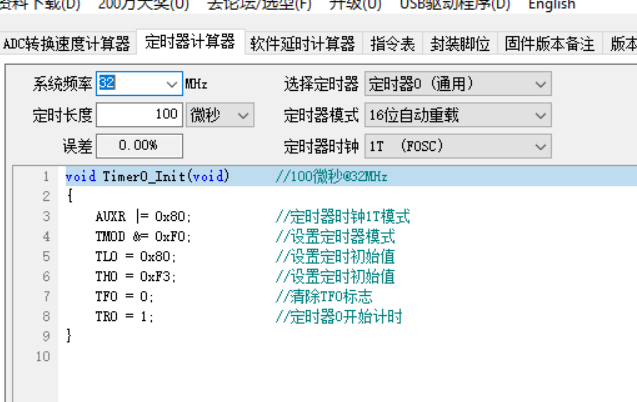Screen dimensions: 637x402
Task: Select the 定时器计算器 tab
Action: point(190,42)
